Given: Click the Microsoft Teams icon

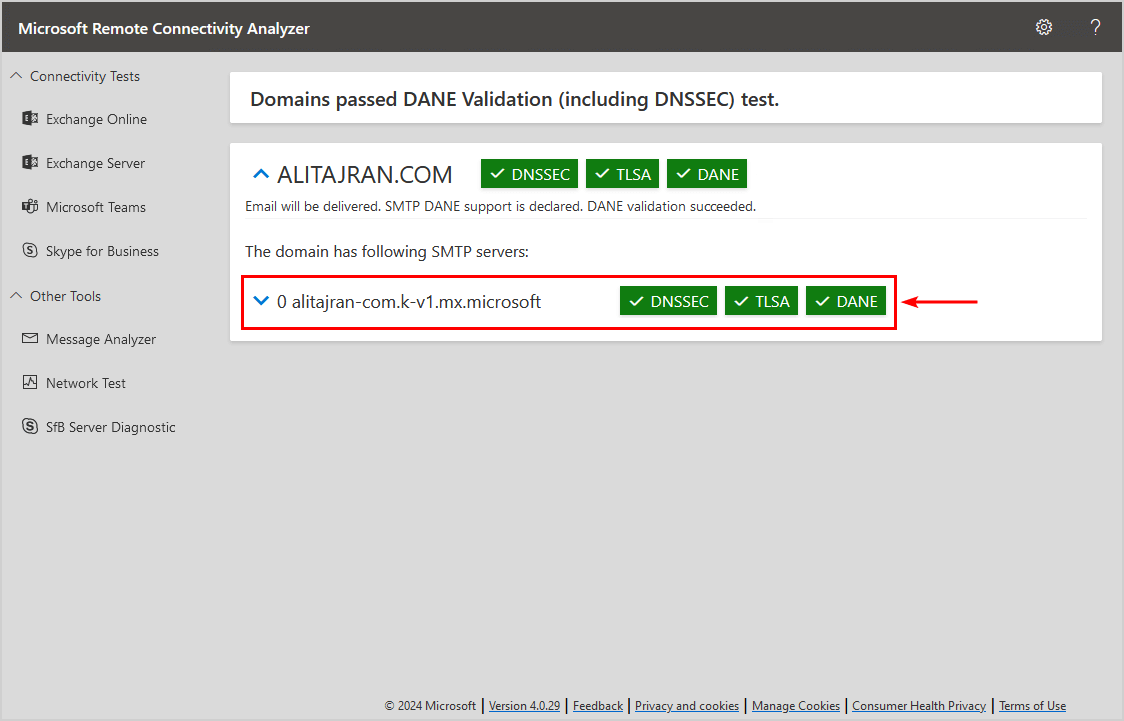Looking at the screenshot, I should coord(30,206).
